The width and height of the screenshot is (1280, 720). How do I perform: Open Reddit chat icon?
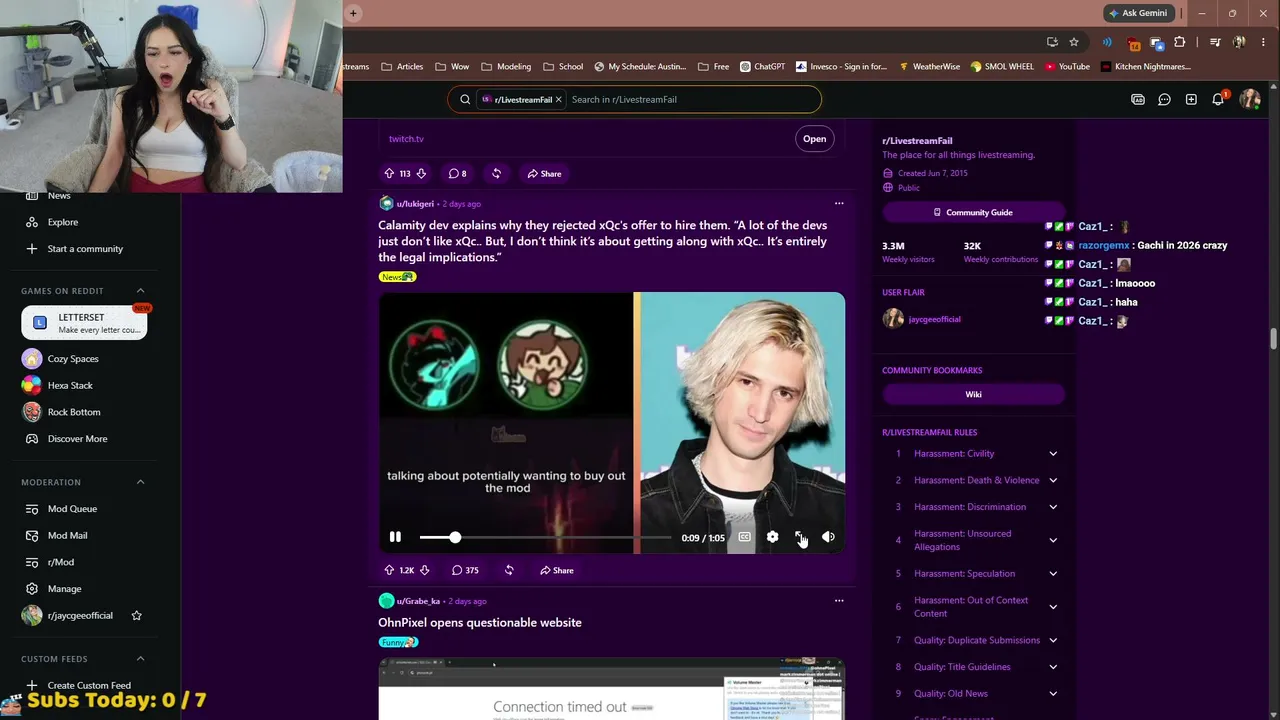click(x=1164, y=99)
